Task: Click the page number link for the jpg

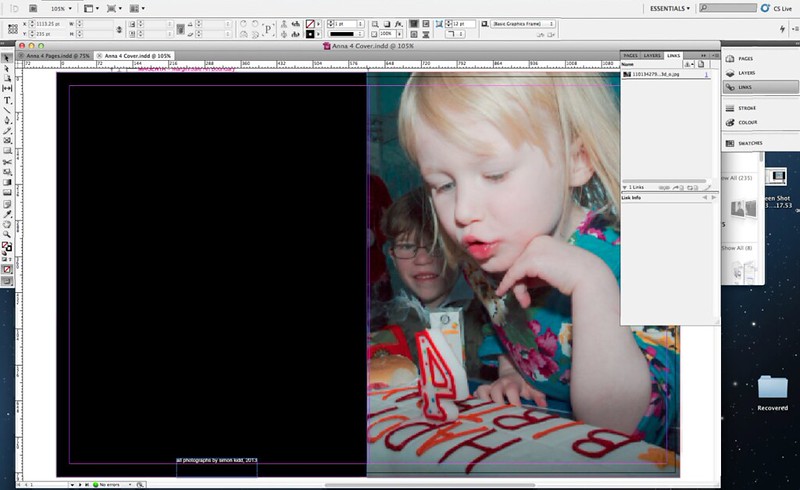Action: (706, 75)
